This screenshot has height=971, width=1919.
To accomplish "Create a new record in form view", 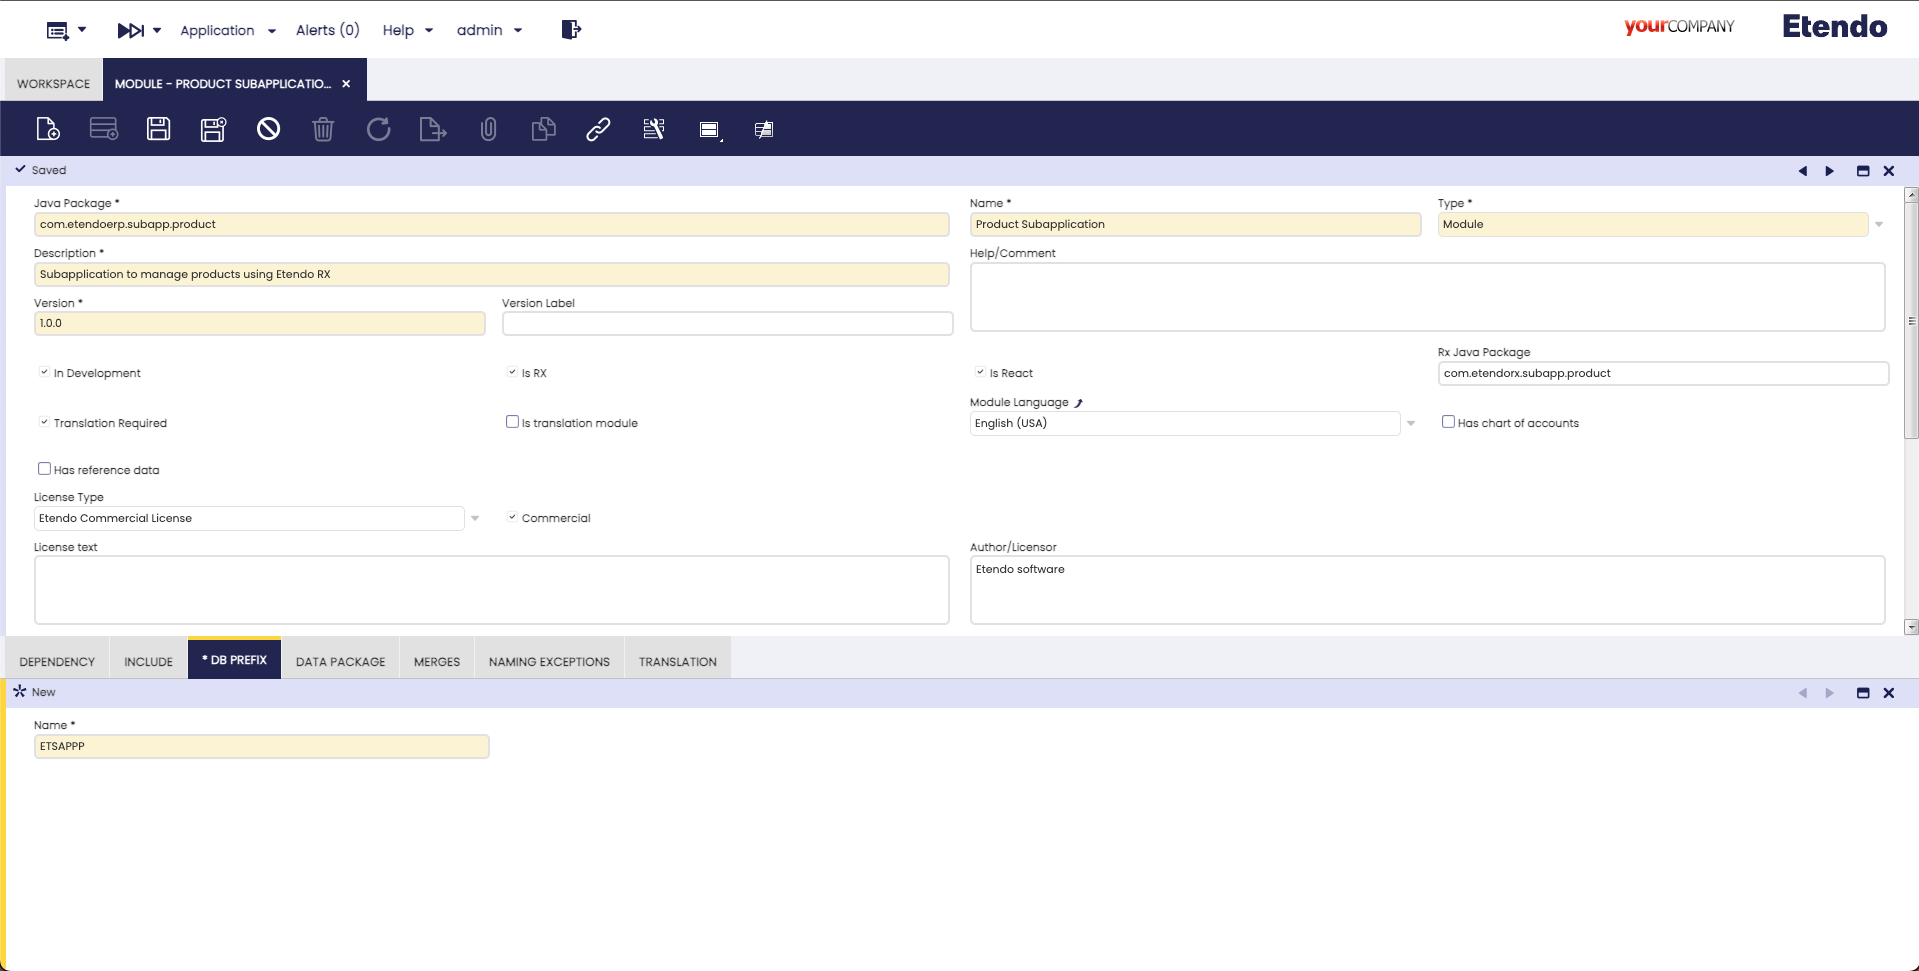I will click(x=48, y=129).
